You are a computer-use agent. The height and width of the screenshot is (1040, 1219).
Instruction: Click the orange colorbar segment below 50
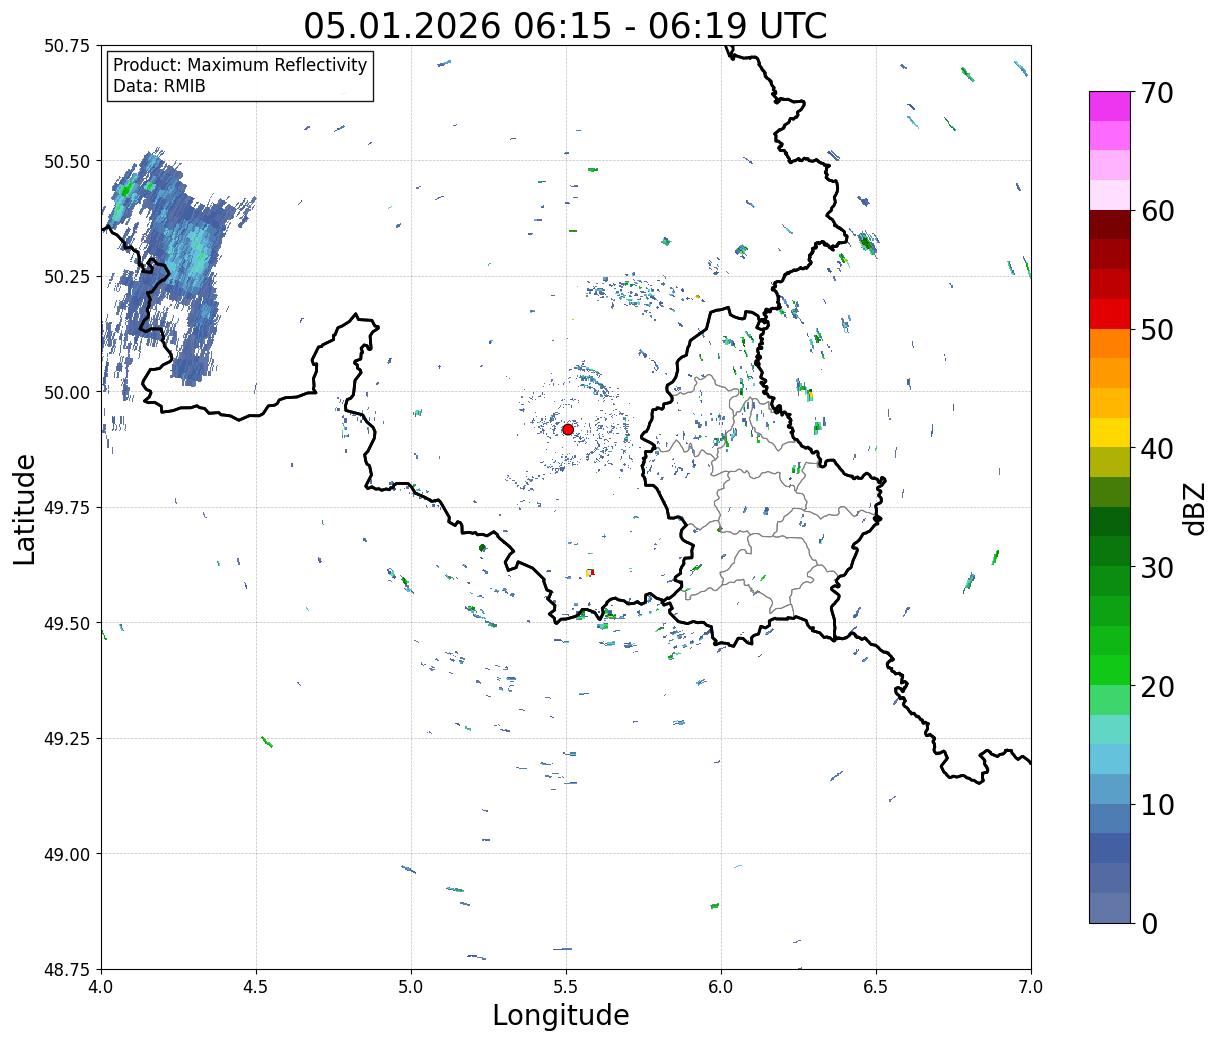tap(1110, 344)
